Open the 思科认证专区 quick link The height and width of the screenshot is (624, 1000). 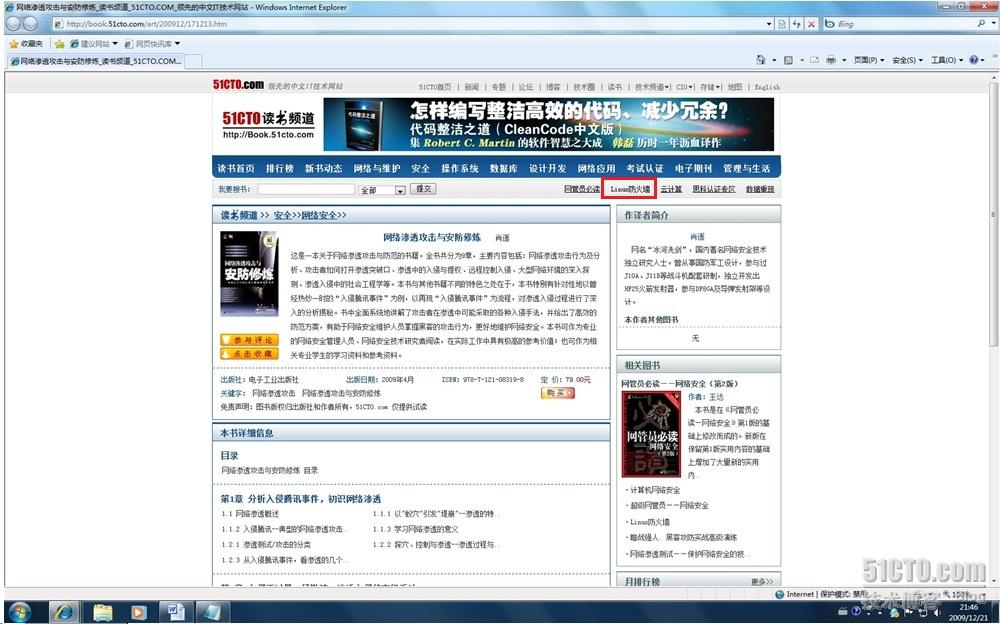pyautogui.click(x=714, y=189)
